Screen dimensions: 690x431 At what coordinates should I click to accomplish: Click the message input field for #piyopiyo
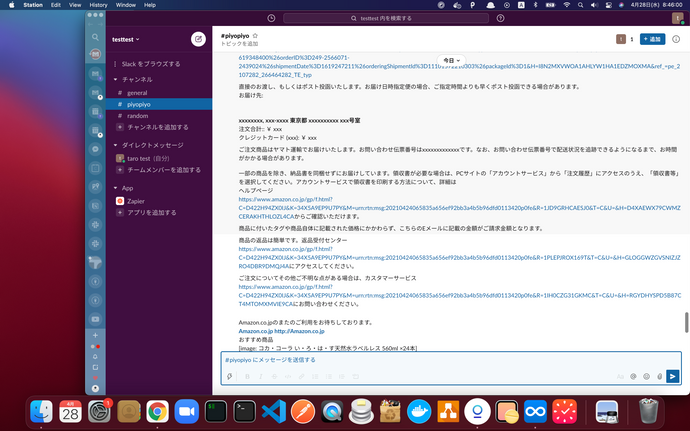coord(451,360)
